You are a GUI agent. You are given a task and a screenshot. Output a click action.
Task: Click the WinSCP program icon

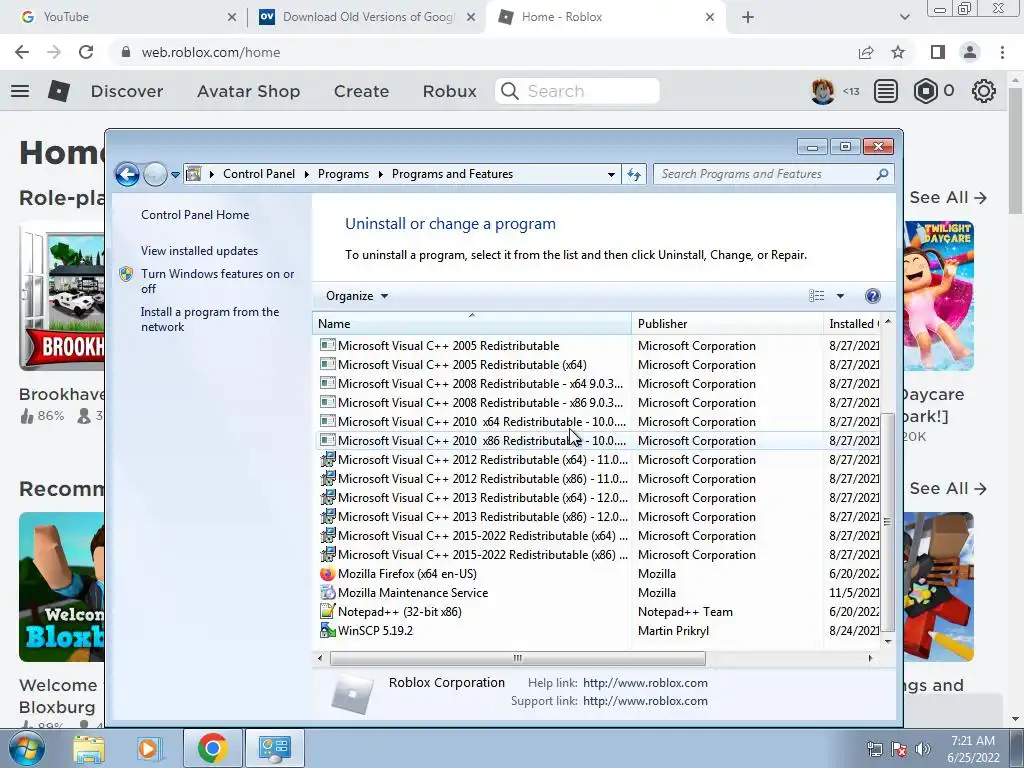click(x=327, y=631)
